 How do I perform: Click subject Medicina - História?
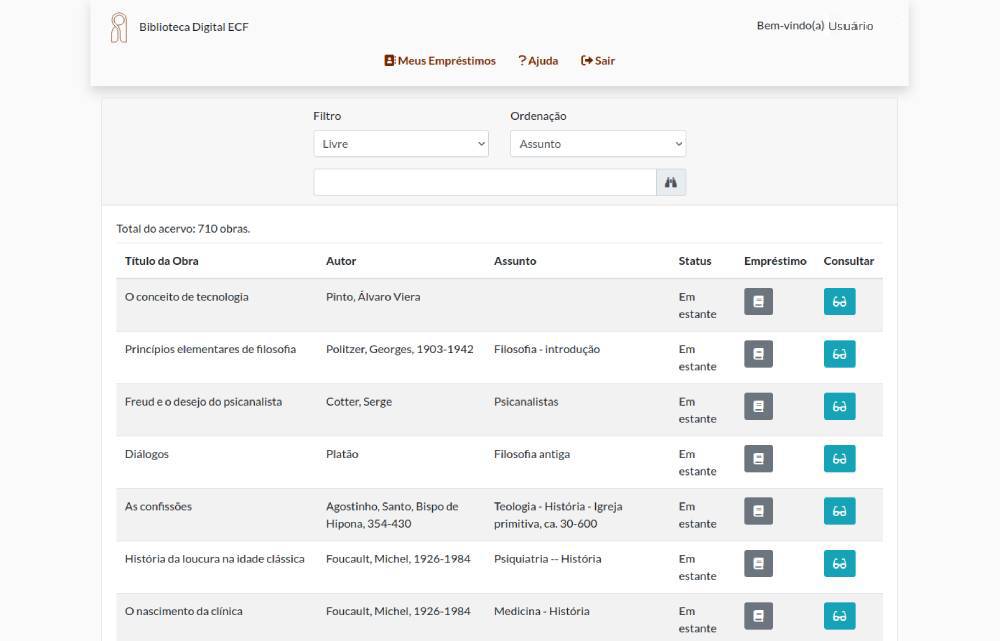coord(541,611)
